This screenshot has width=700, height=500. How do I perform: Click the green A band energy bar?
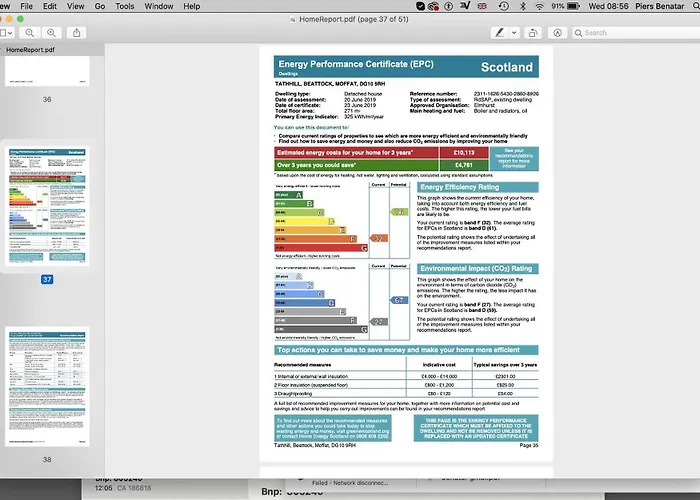[288, 195]
